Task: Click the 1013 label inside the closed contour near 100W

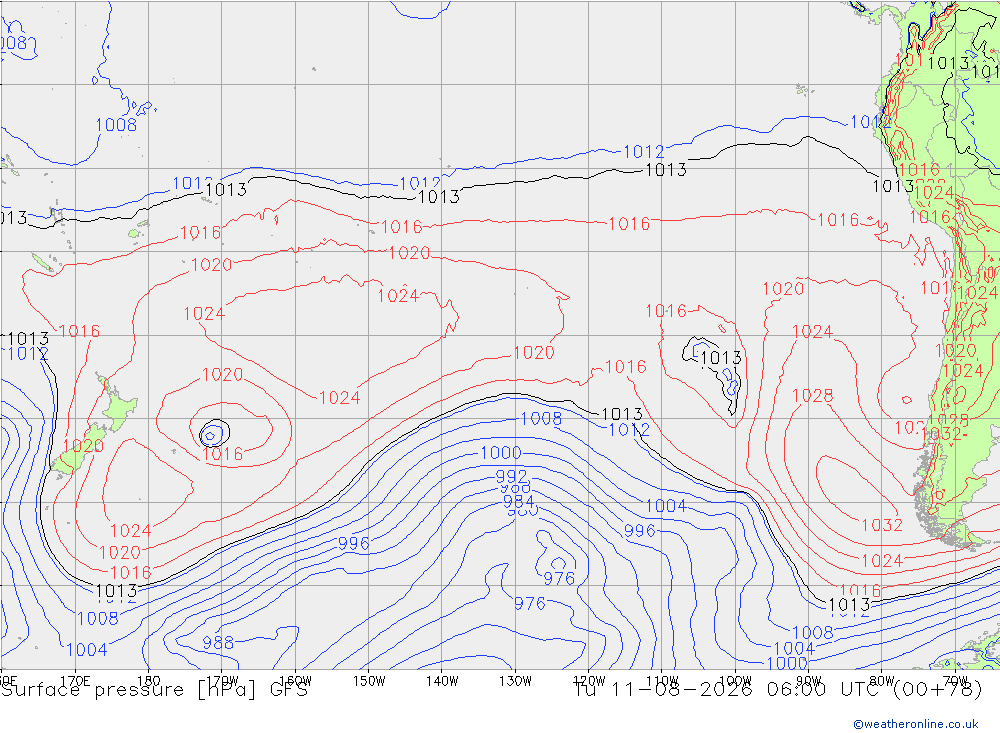Action: pos(721,358)
